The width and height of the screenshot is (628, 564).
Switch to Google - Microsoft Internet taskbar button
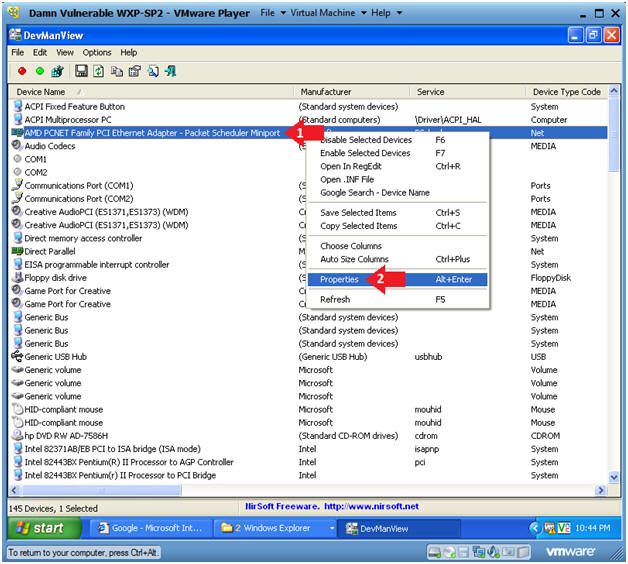(150, 528)
